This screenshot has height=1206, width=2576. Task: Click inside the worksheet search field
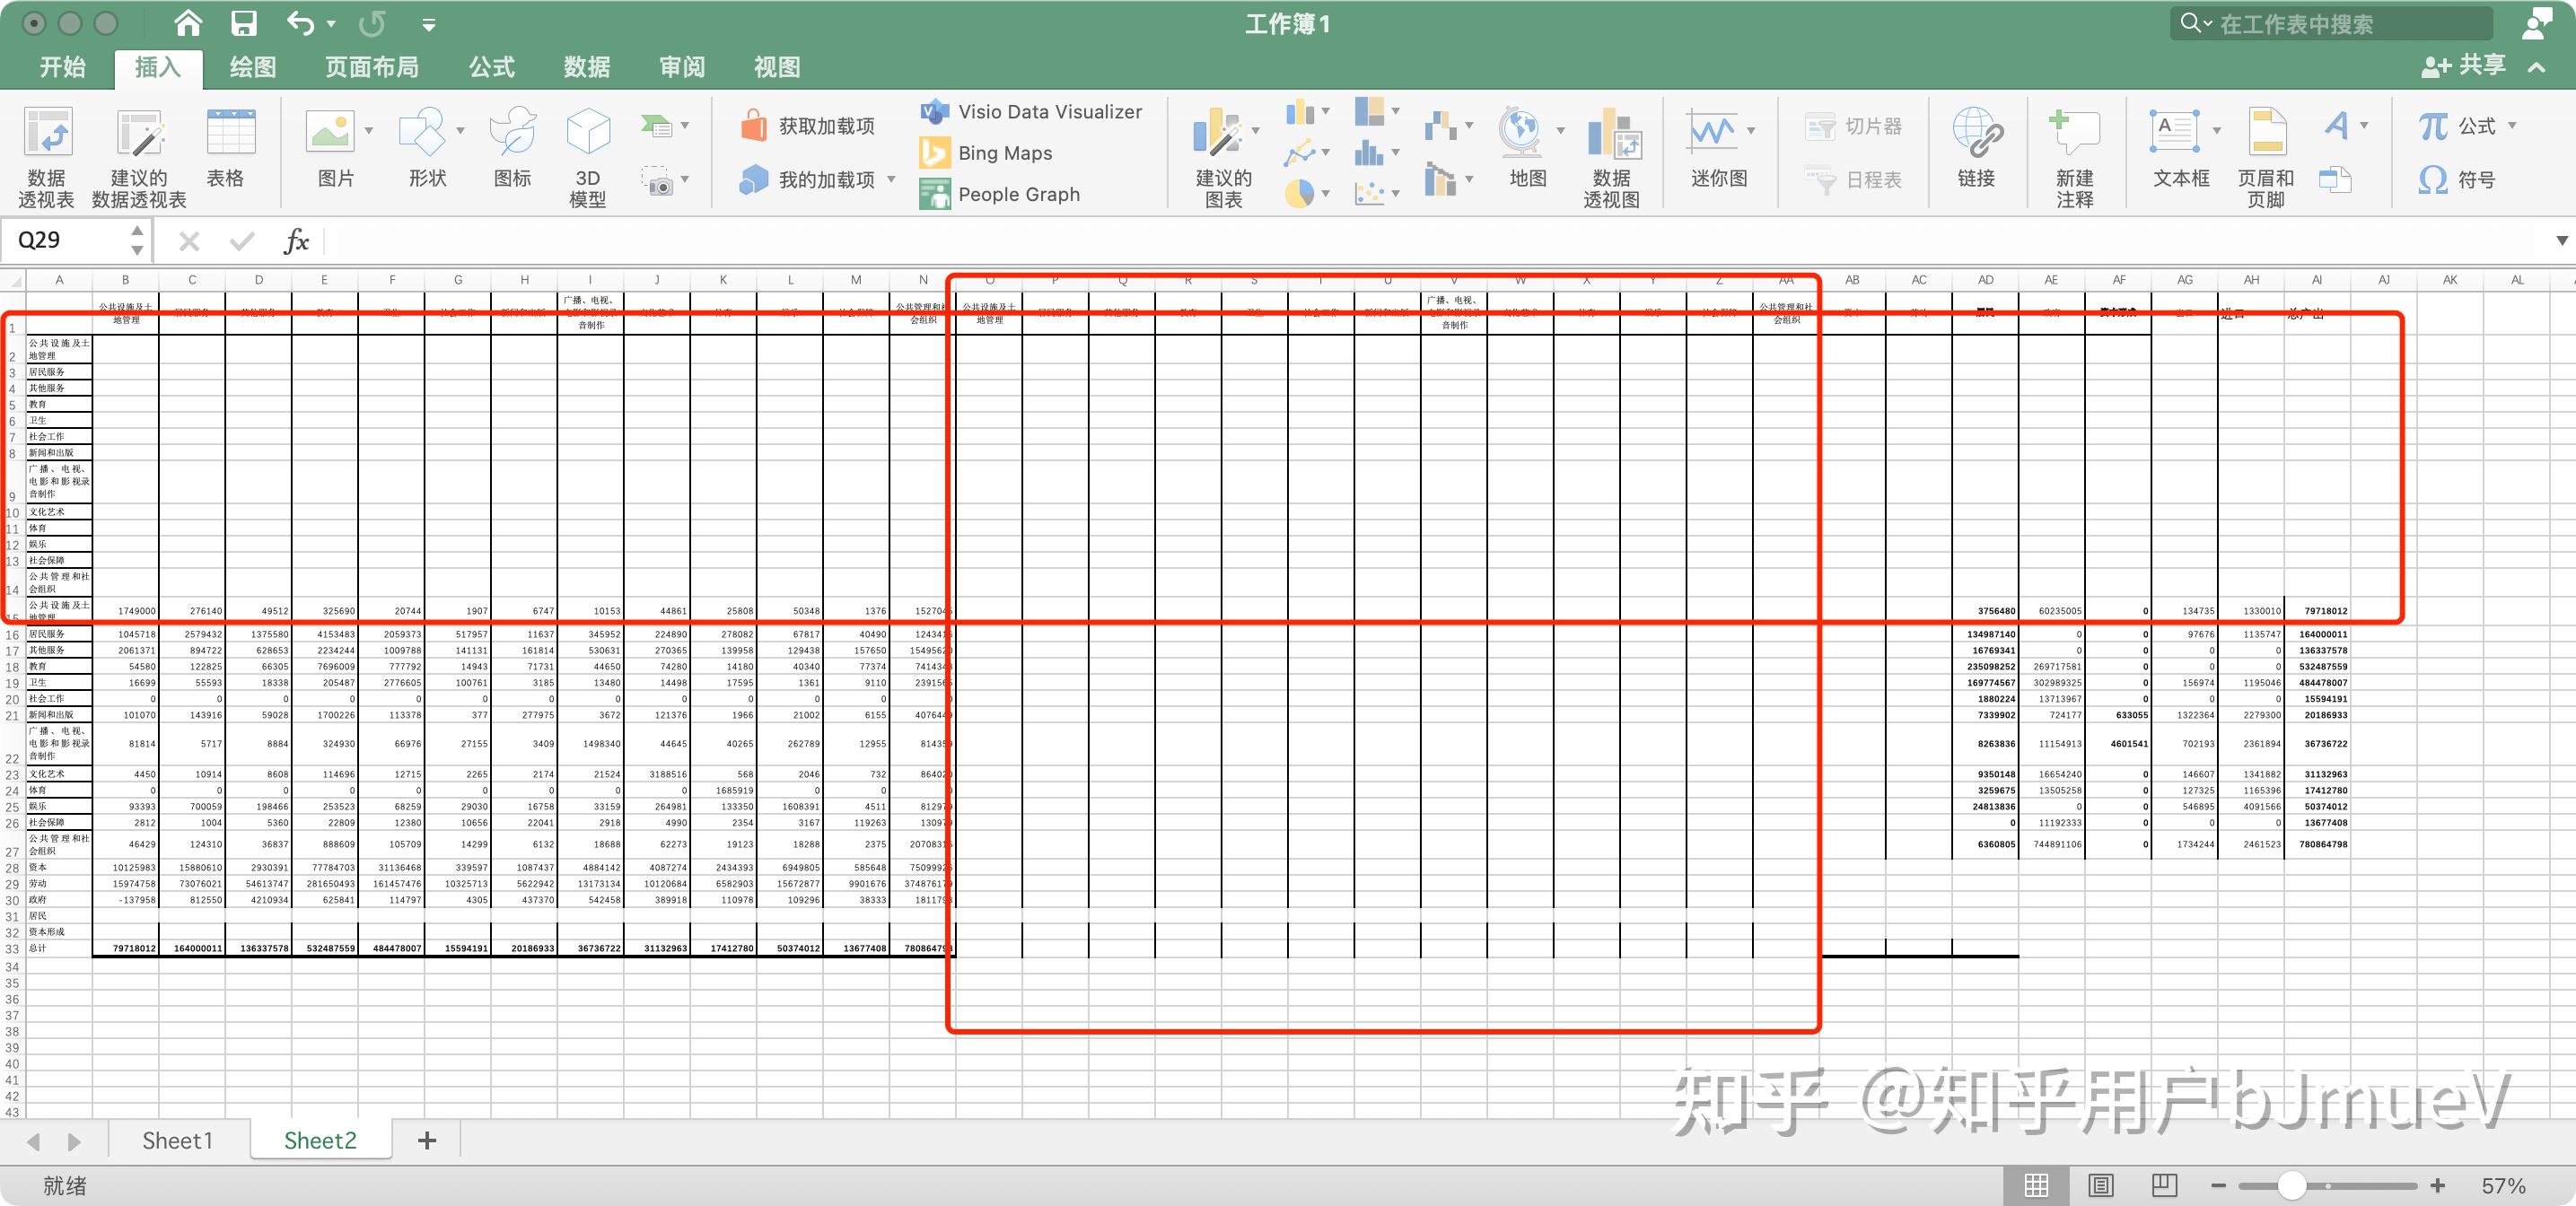coord(2330,23)
